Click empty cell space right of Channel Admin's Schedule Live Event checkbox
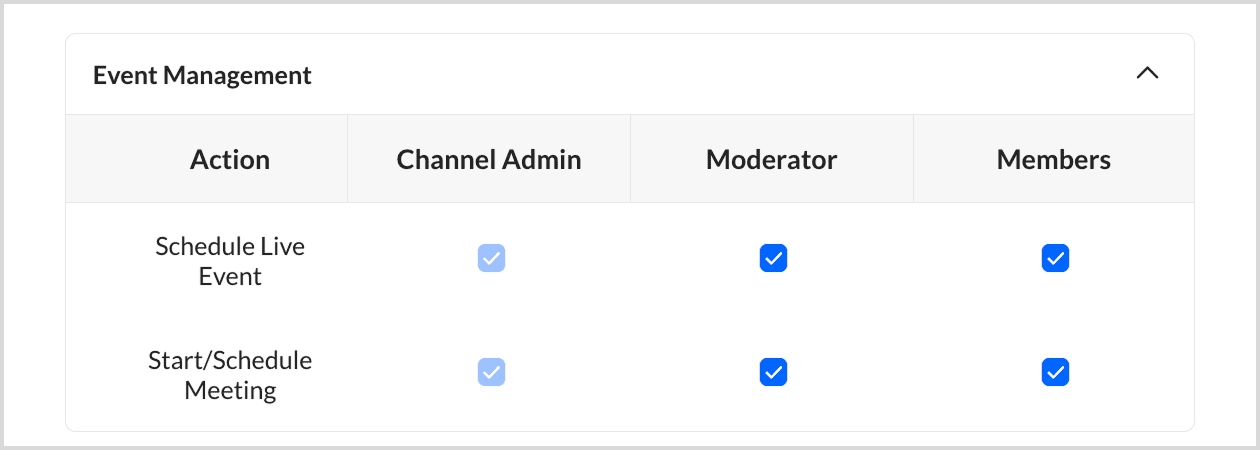 pyautogui.click(x=570, y=258)
